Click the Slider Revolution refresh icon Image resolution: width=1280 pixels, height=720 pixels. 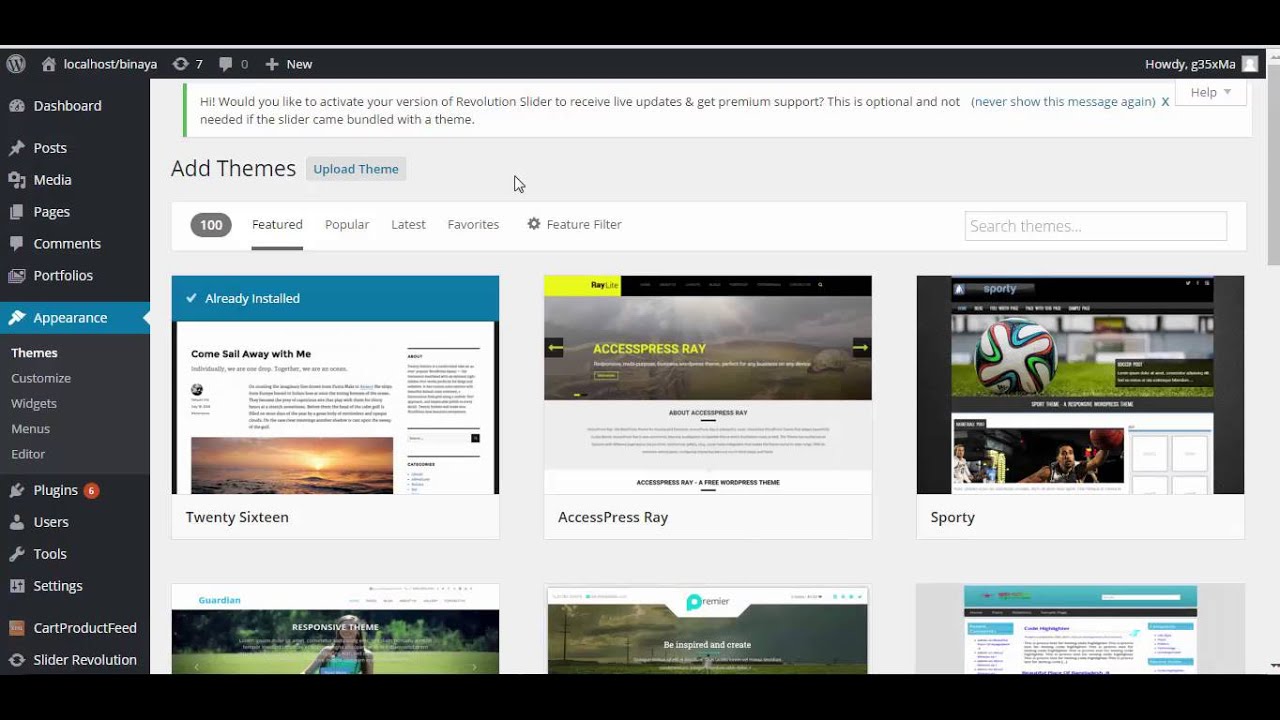coord(16,660)
